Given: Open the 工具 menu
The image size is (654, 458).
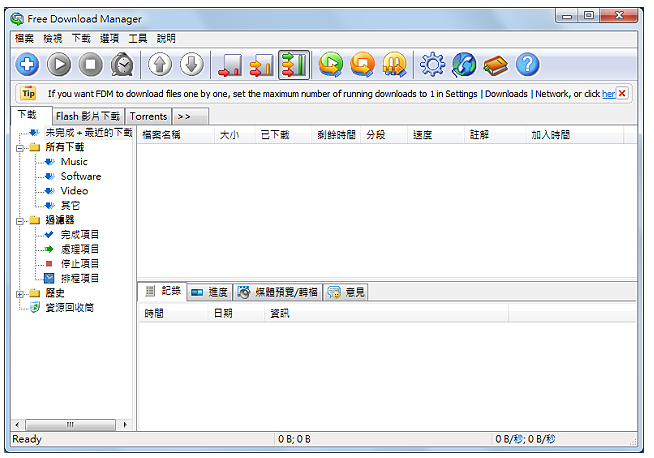Looking at the screenshot, I should pos(138,39).
